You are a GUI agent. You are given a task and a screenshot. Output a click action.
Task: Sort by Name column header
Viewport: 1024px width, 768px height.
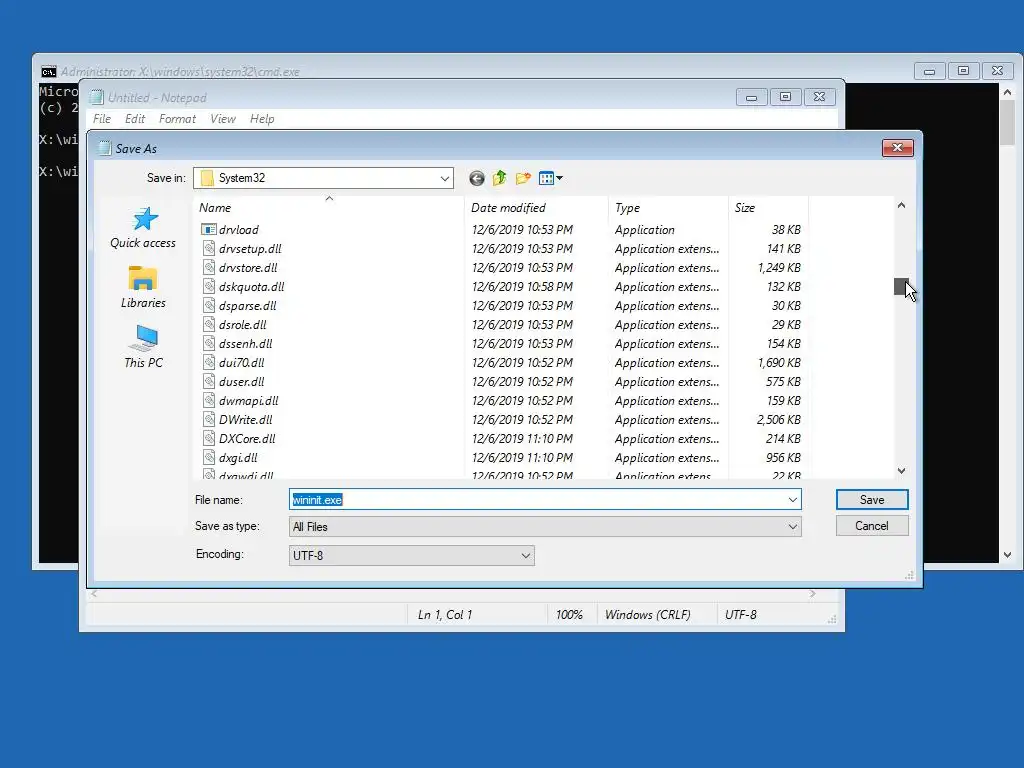pos(329,208)
